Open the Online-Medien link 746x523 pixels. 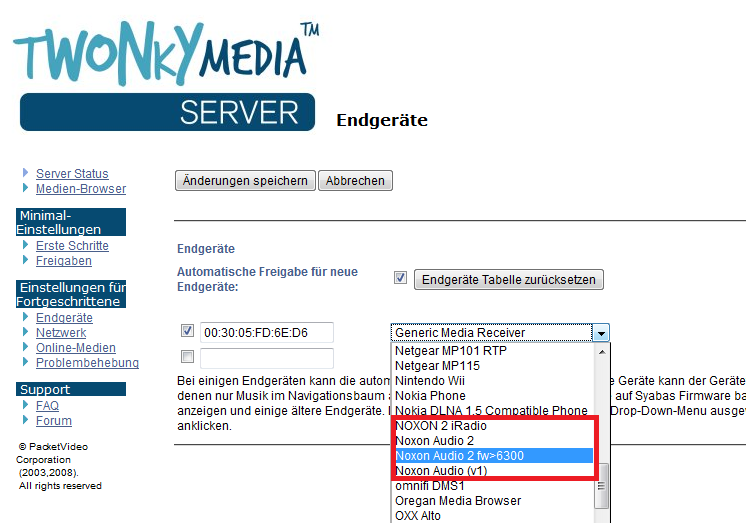[76, 348]
